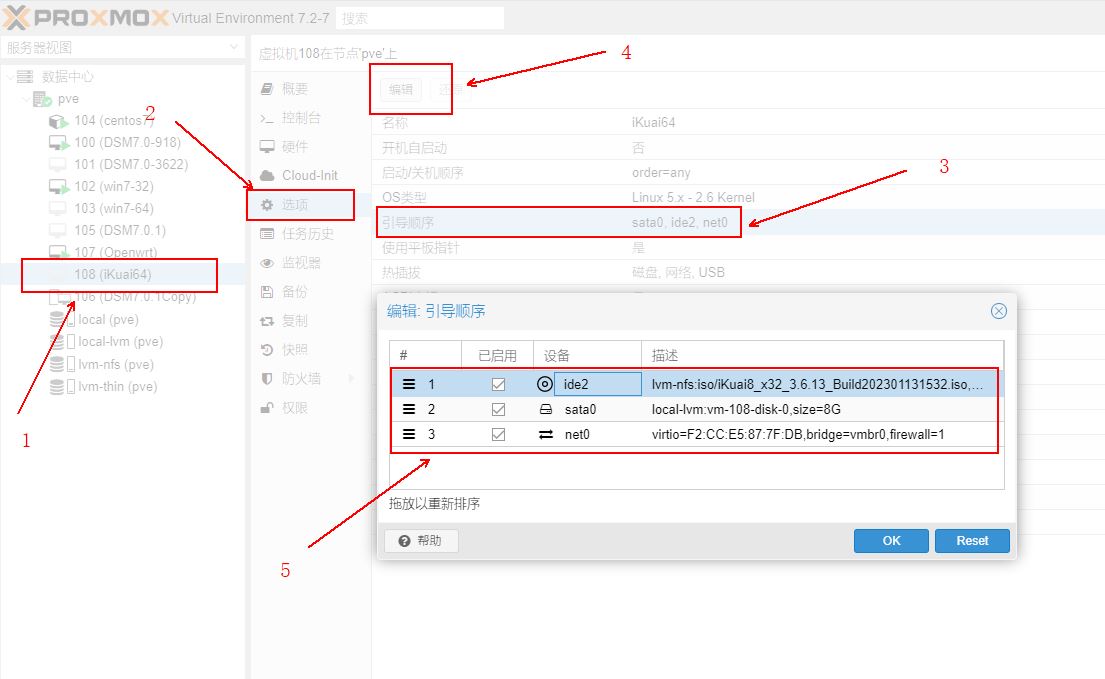Click the network icon for net0
Viewport: 1105px width, 679px height.
pos(545,435)
